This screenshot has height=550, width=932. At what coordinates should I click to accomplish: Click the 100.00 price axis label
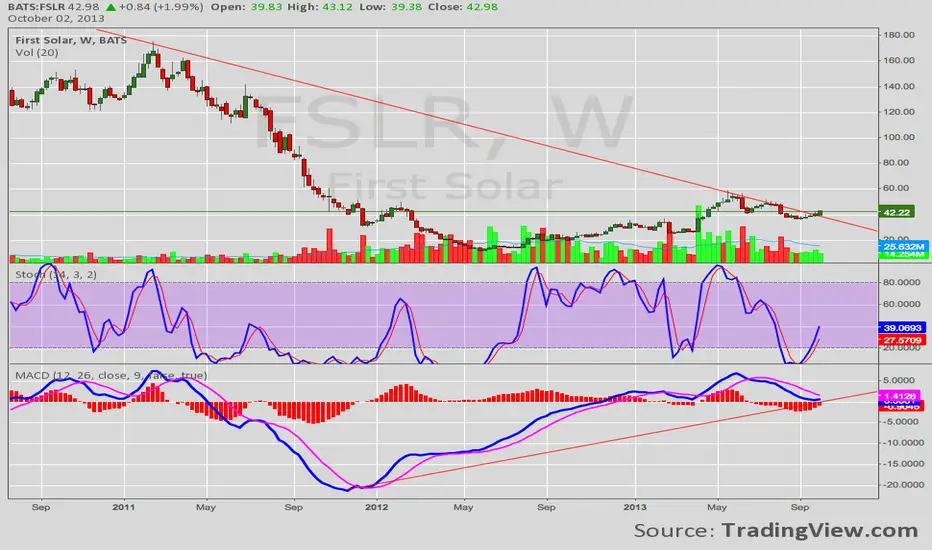tap(899, 137)
